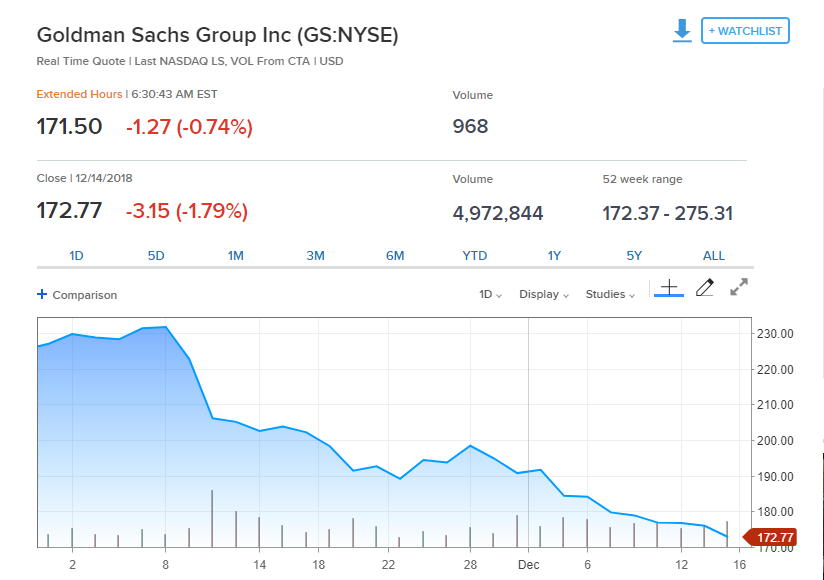Image resolution: width=824 pixels, height=580 pixels.
Task: Click the Comparison link text
Action: pos(85,295)
